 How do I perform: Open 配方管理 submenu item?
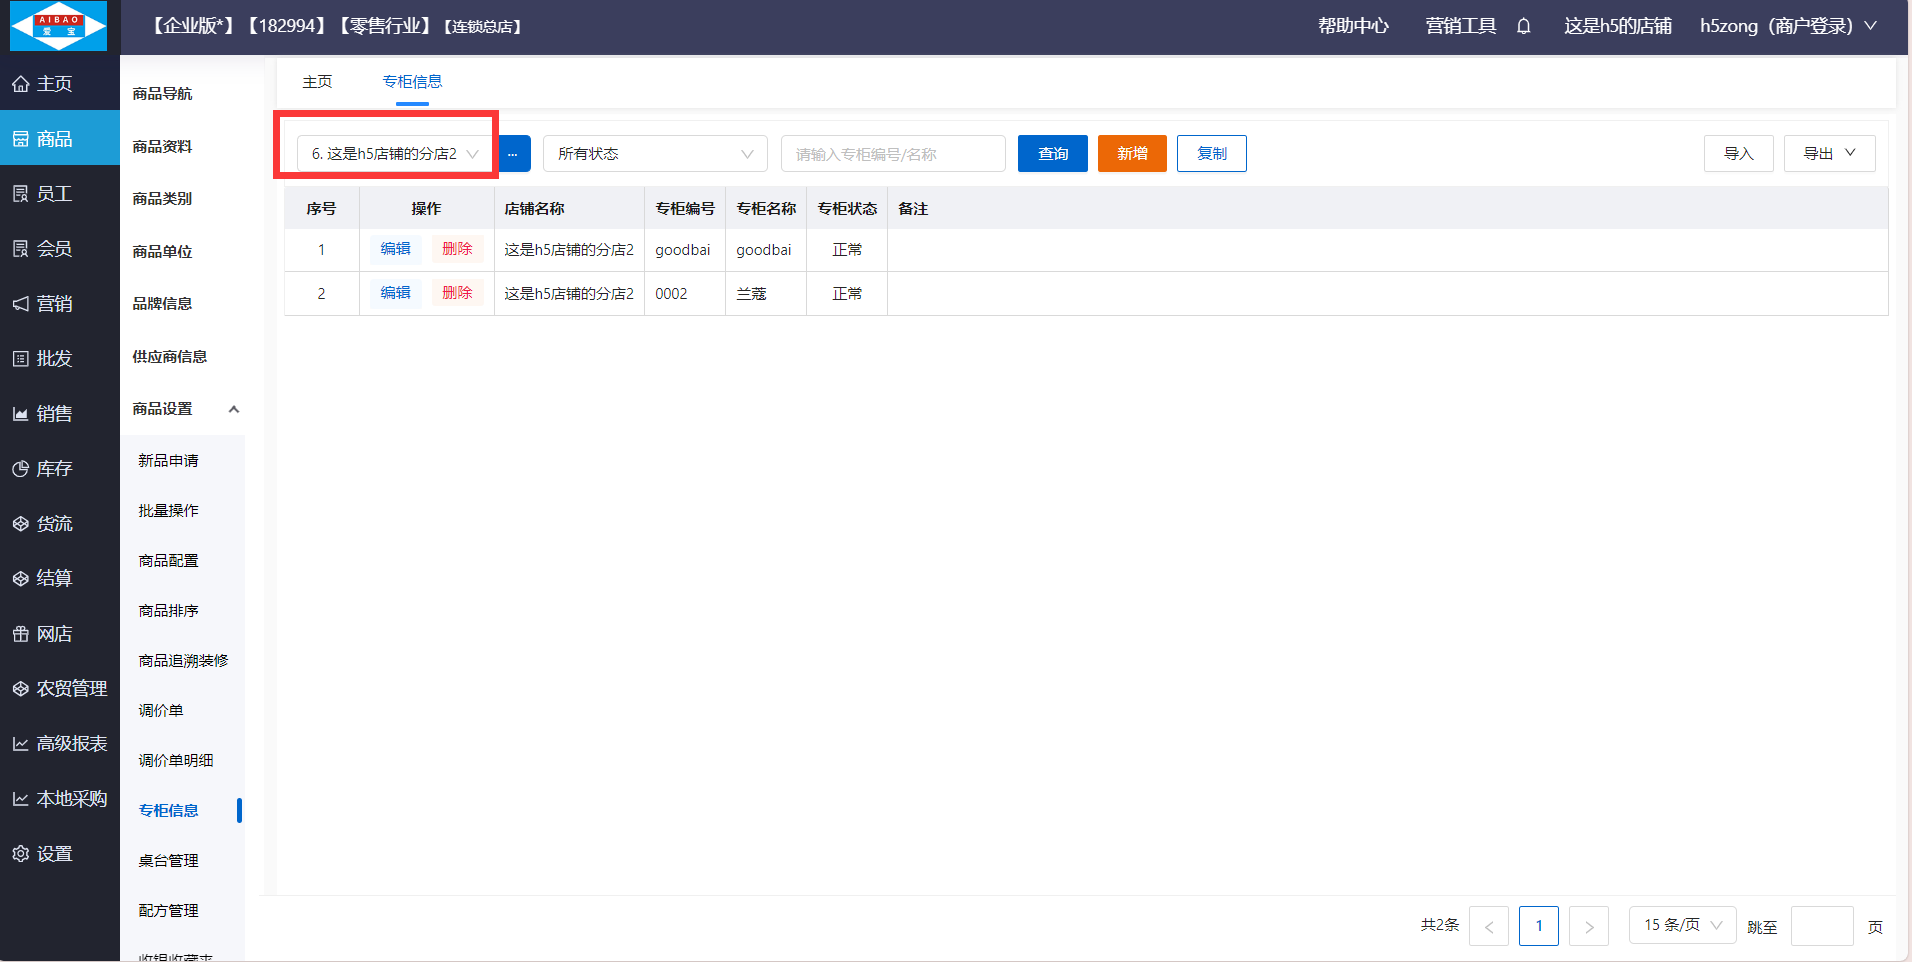[x=168, y=911]
